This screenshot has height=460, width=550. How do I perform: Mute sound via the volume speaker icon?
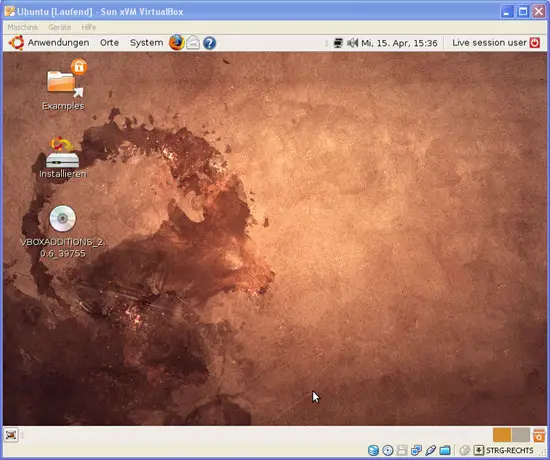tap(352, 43)
